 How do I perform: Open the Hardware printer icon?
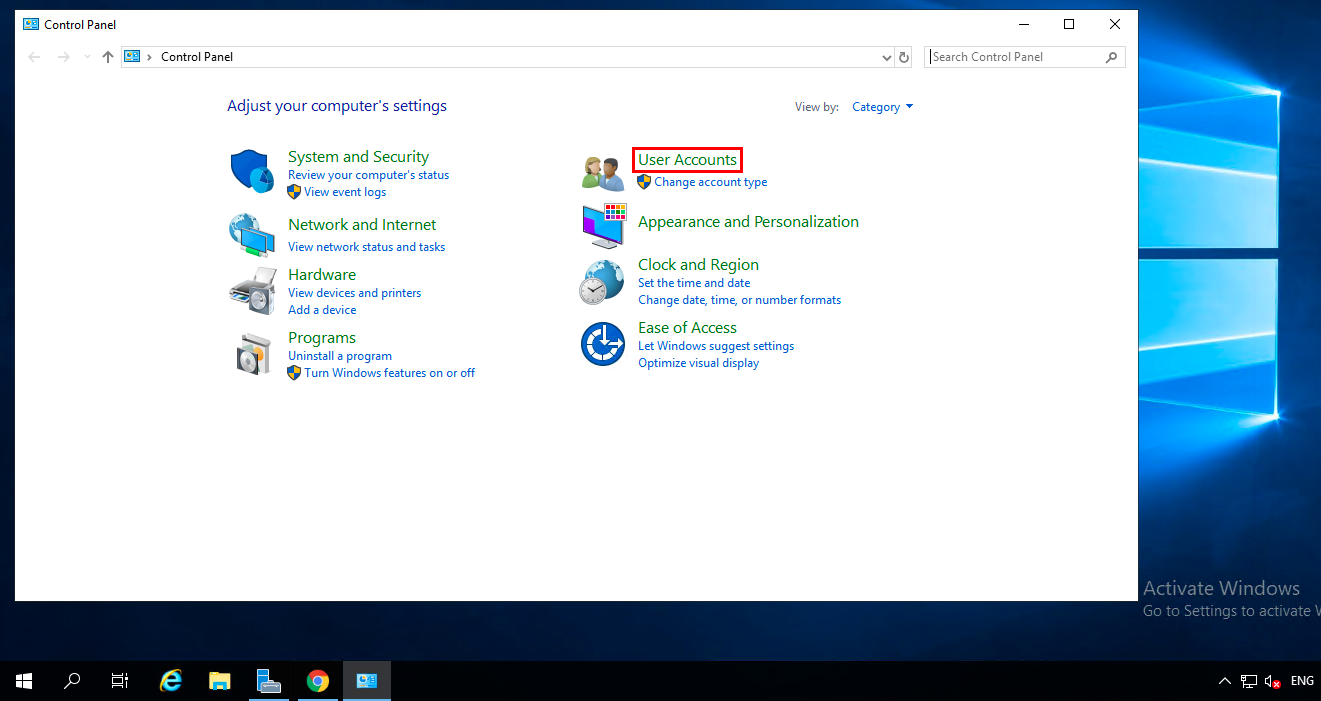coord(252,290)
